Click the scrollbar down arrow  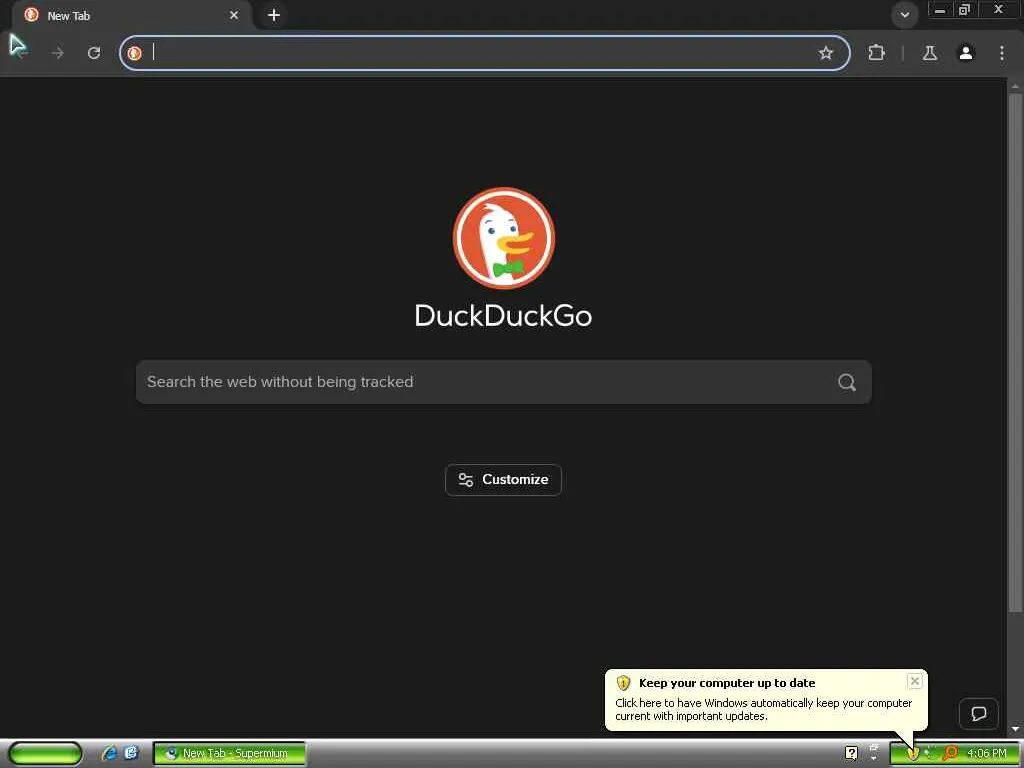[x=1016, y=728]
